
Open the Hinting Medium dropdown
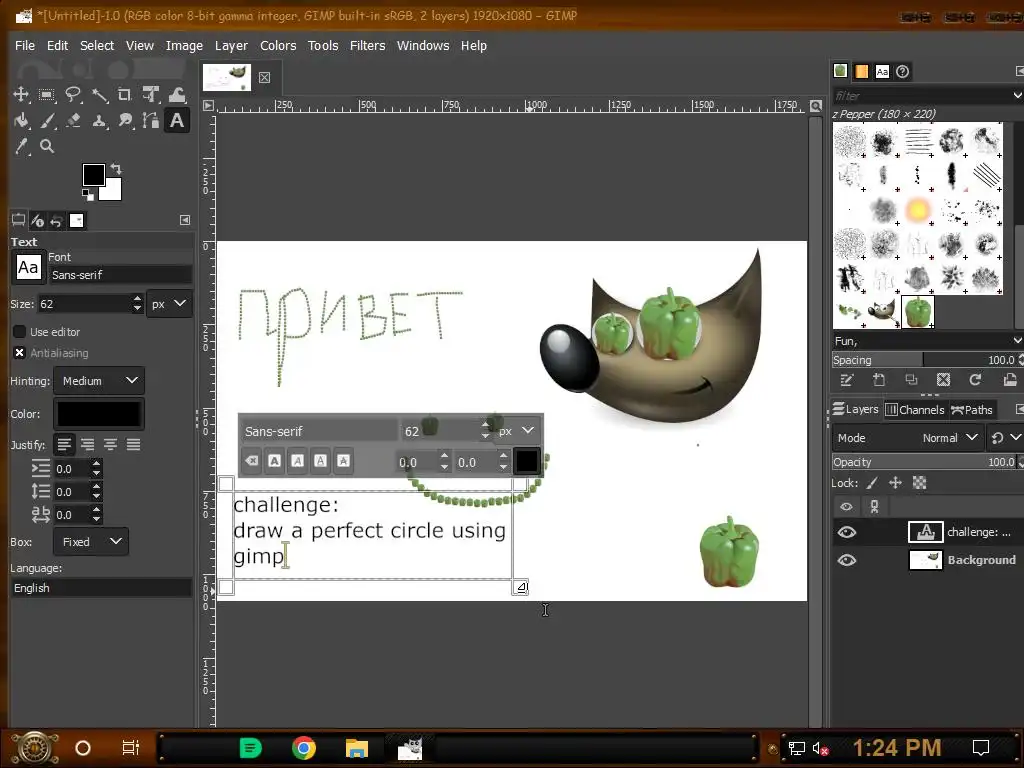point(99,381)
